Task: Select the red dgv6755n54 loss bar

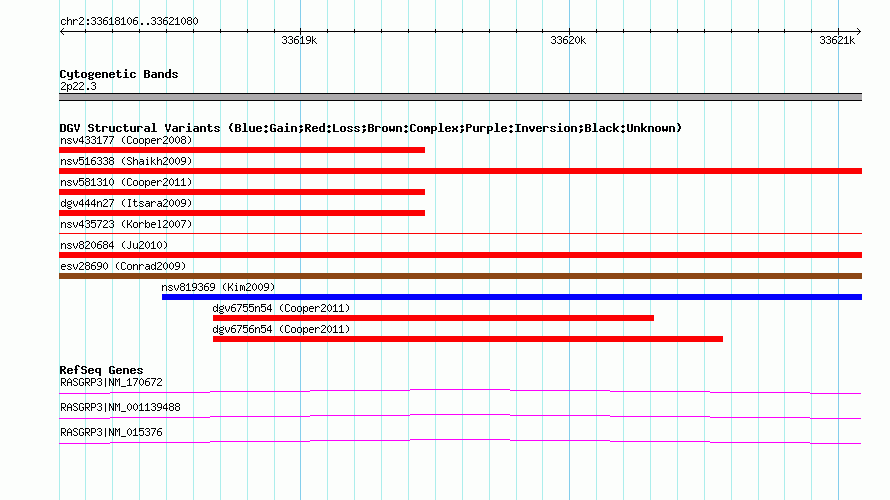Action: [433, 318]
